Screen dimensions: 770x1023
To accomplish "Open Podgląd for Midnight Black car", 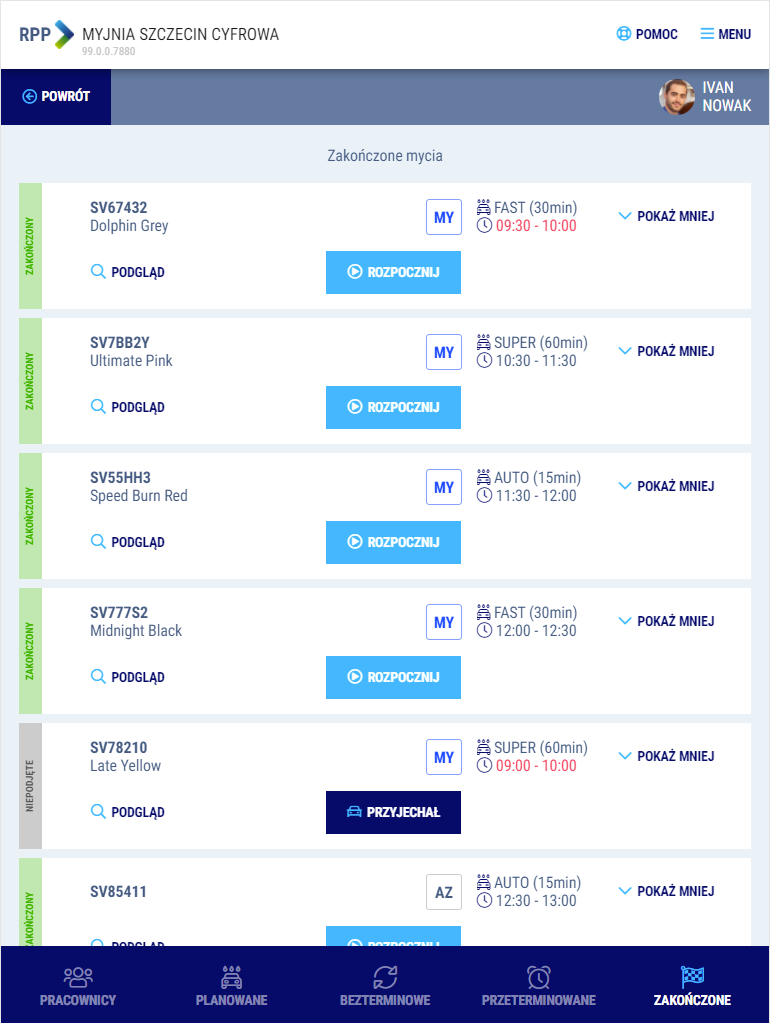I will [x=128, y=677].
